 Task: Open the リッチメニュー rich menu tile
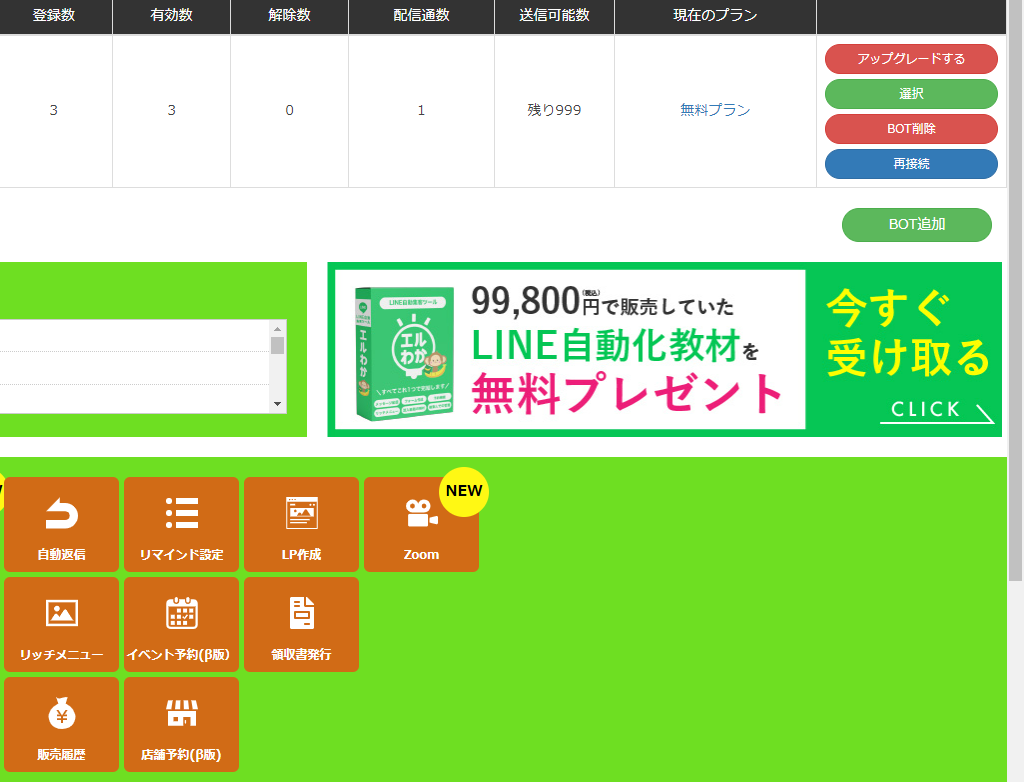(x=61, y=624)
